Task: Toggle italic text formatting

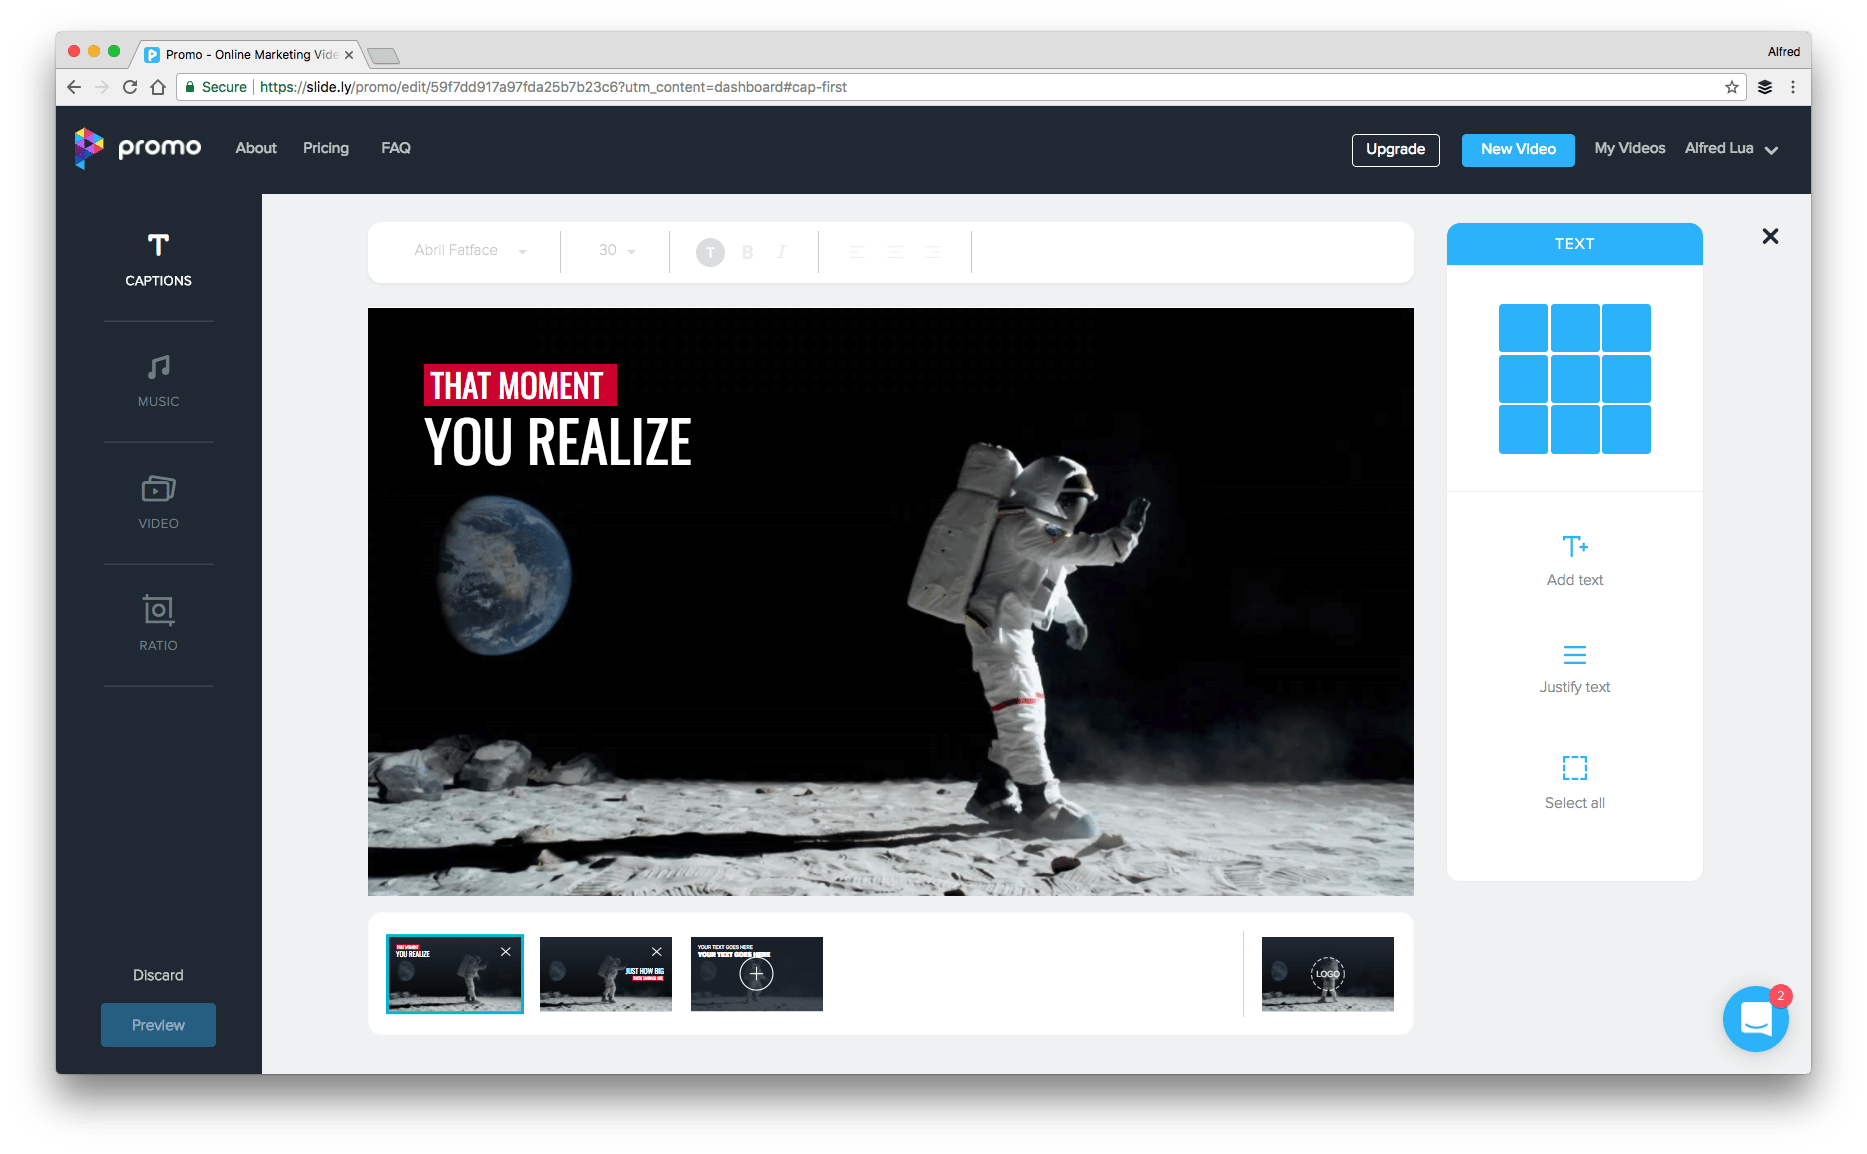Action: click(781, 251)
